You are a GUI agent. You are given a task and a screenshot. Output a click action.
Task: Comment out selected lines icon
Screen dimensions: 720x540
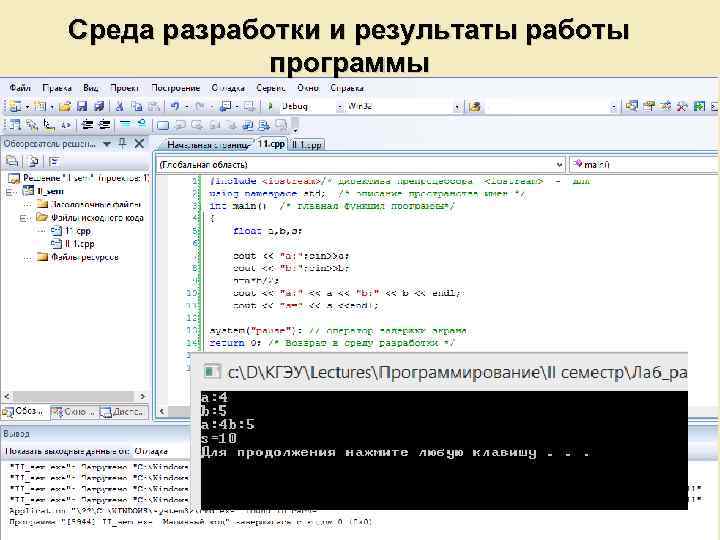point(125,124)
